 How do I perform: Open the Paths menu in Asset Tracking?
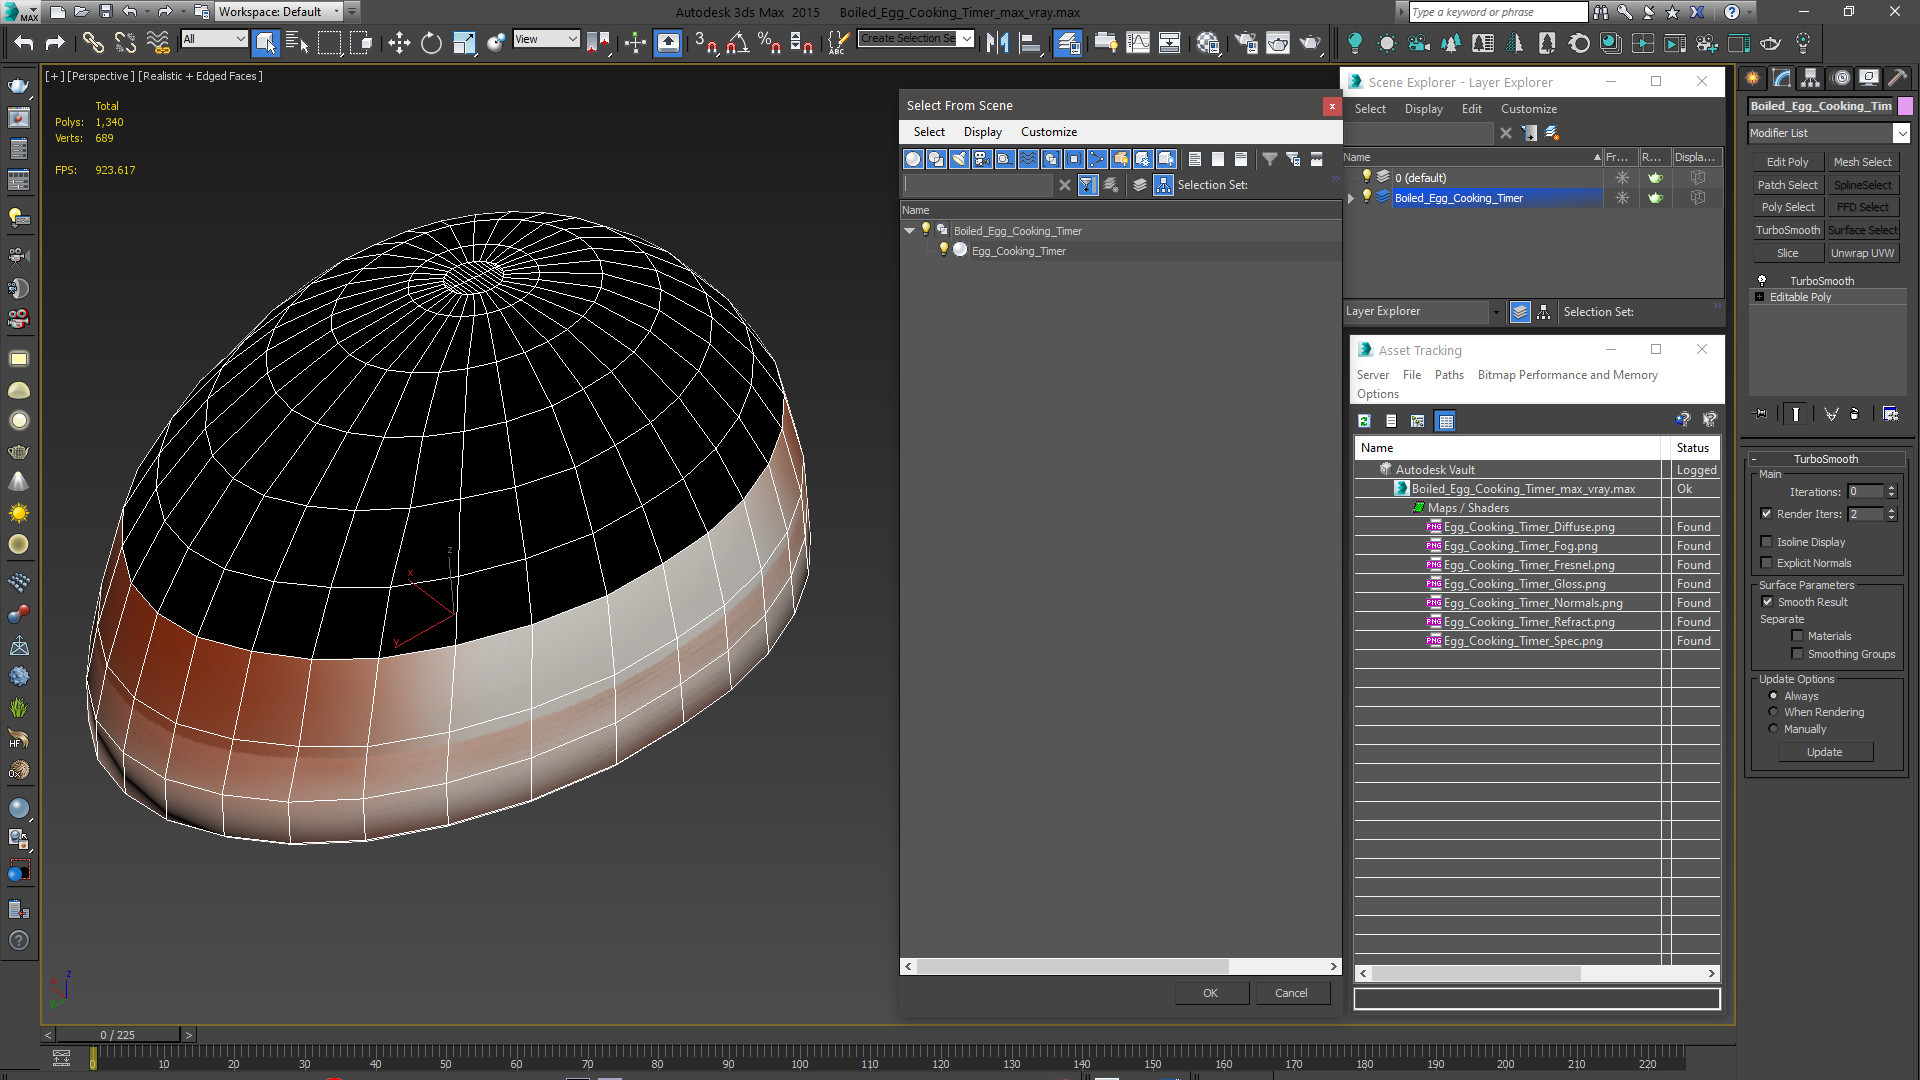(1448, 375)
